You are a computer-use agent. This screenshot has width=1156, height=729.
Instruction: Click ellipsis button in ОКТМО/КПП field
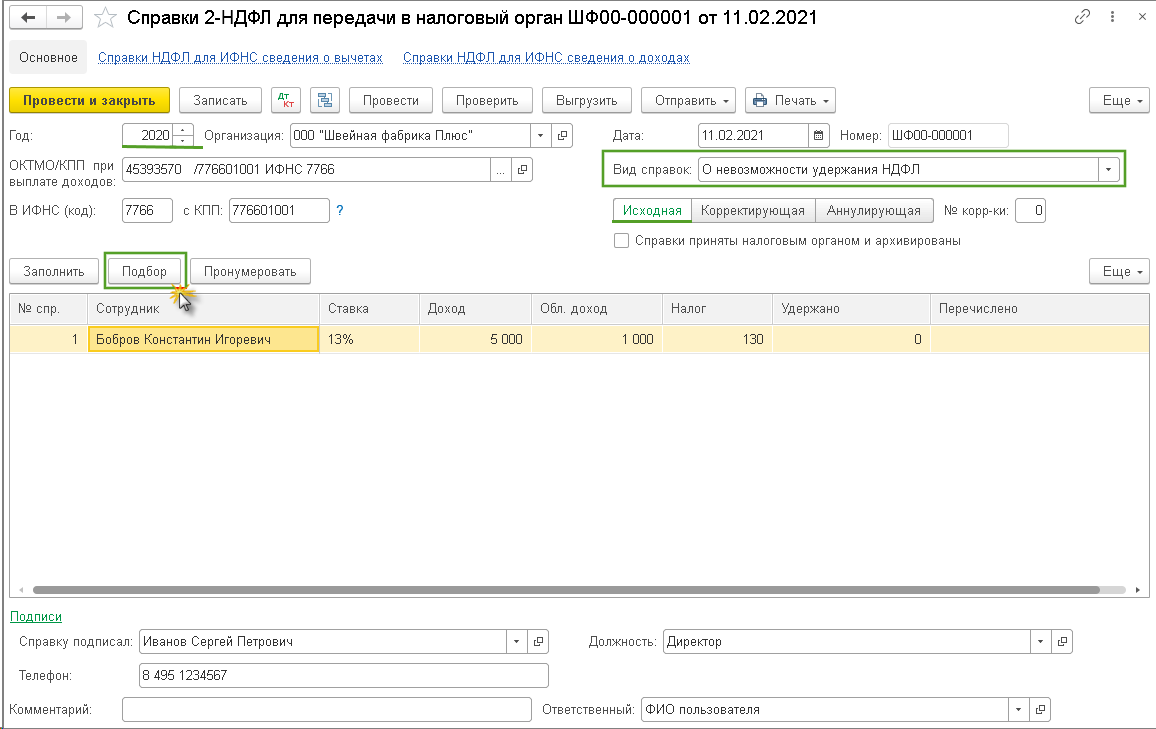click(501, 170)
